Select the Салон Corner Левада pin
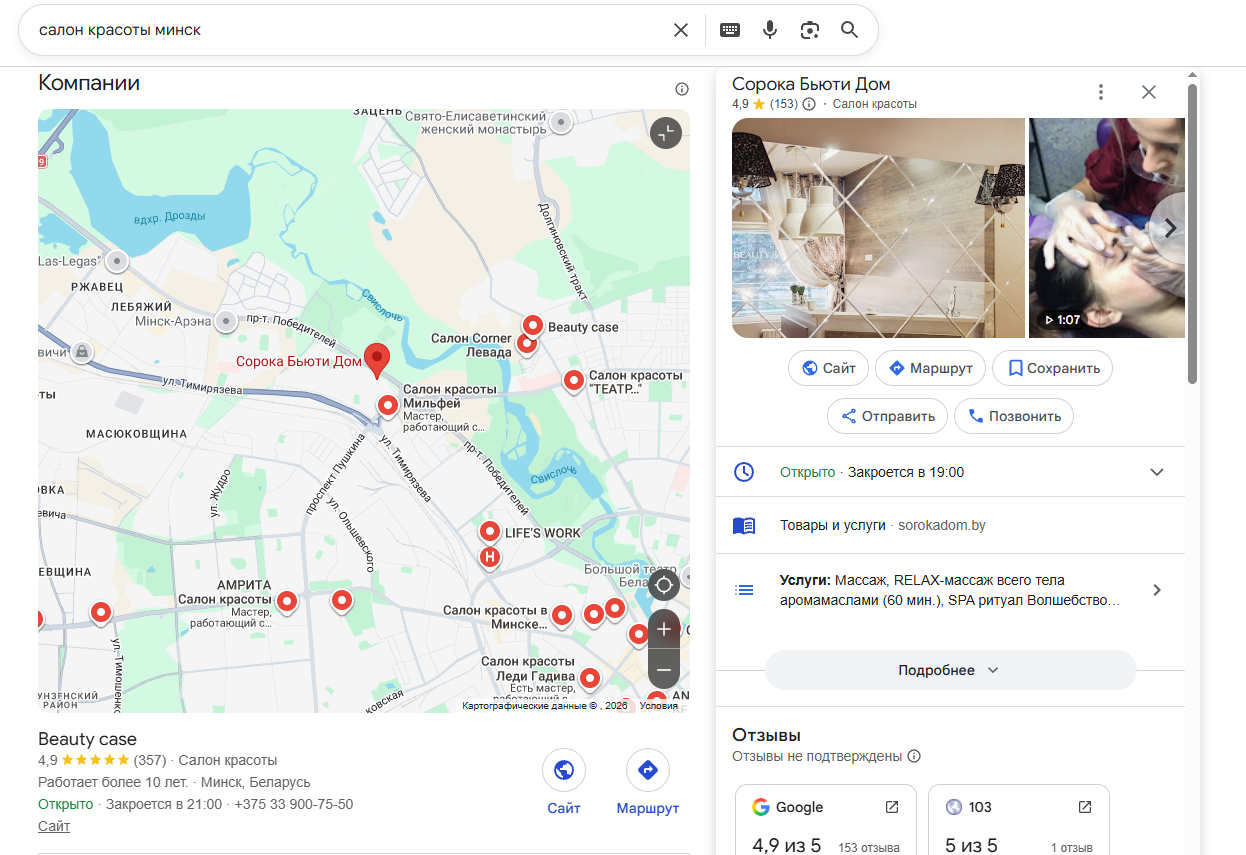The height and width of the screenshot is (855, 1246). [526, 345]
